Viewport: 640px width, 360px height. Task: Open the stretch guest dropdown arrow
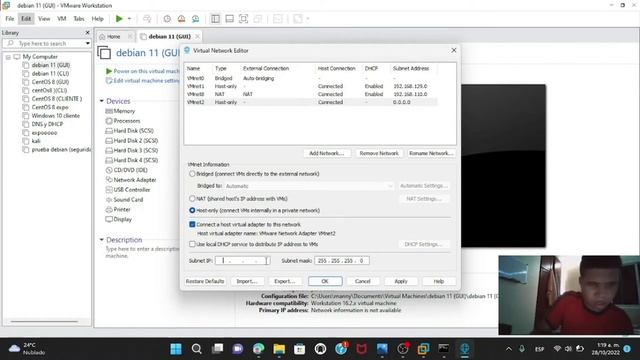pyautogui.click(x=308, y=19)
